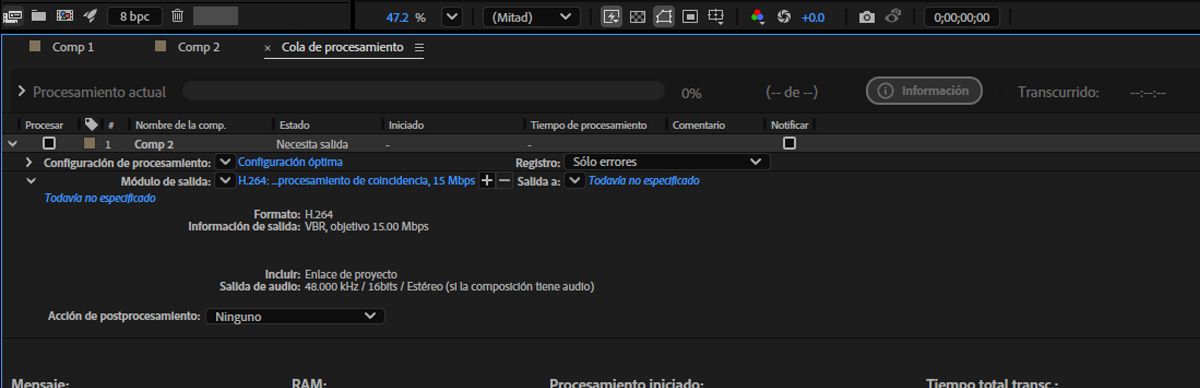Open Salida a dropdown arrow
Screen dimensions: 1200x388
tap(574, 181)
